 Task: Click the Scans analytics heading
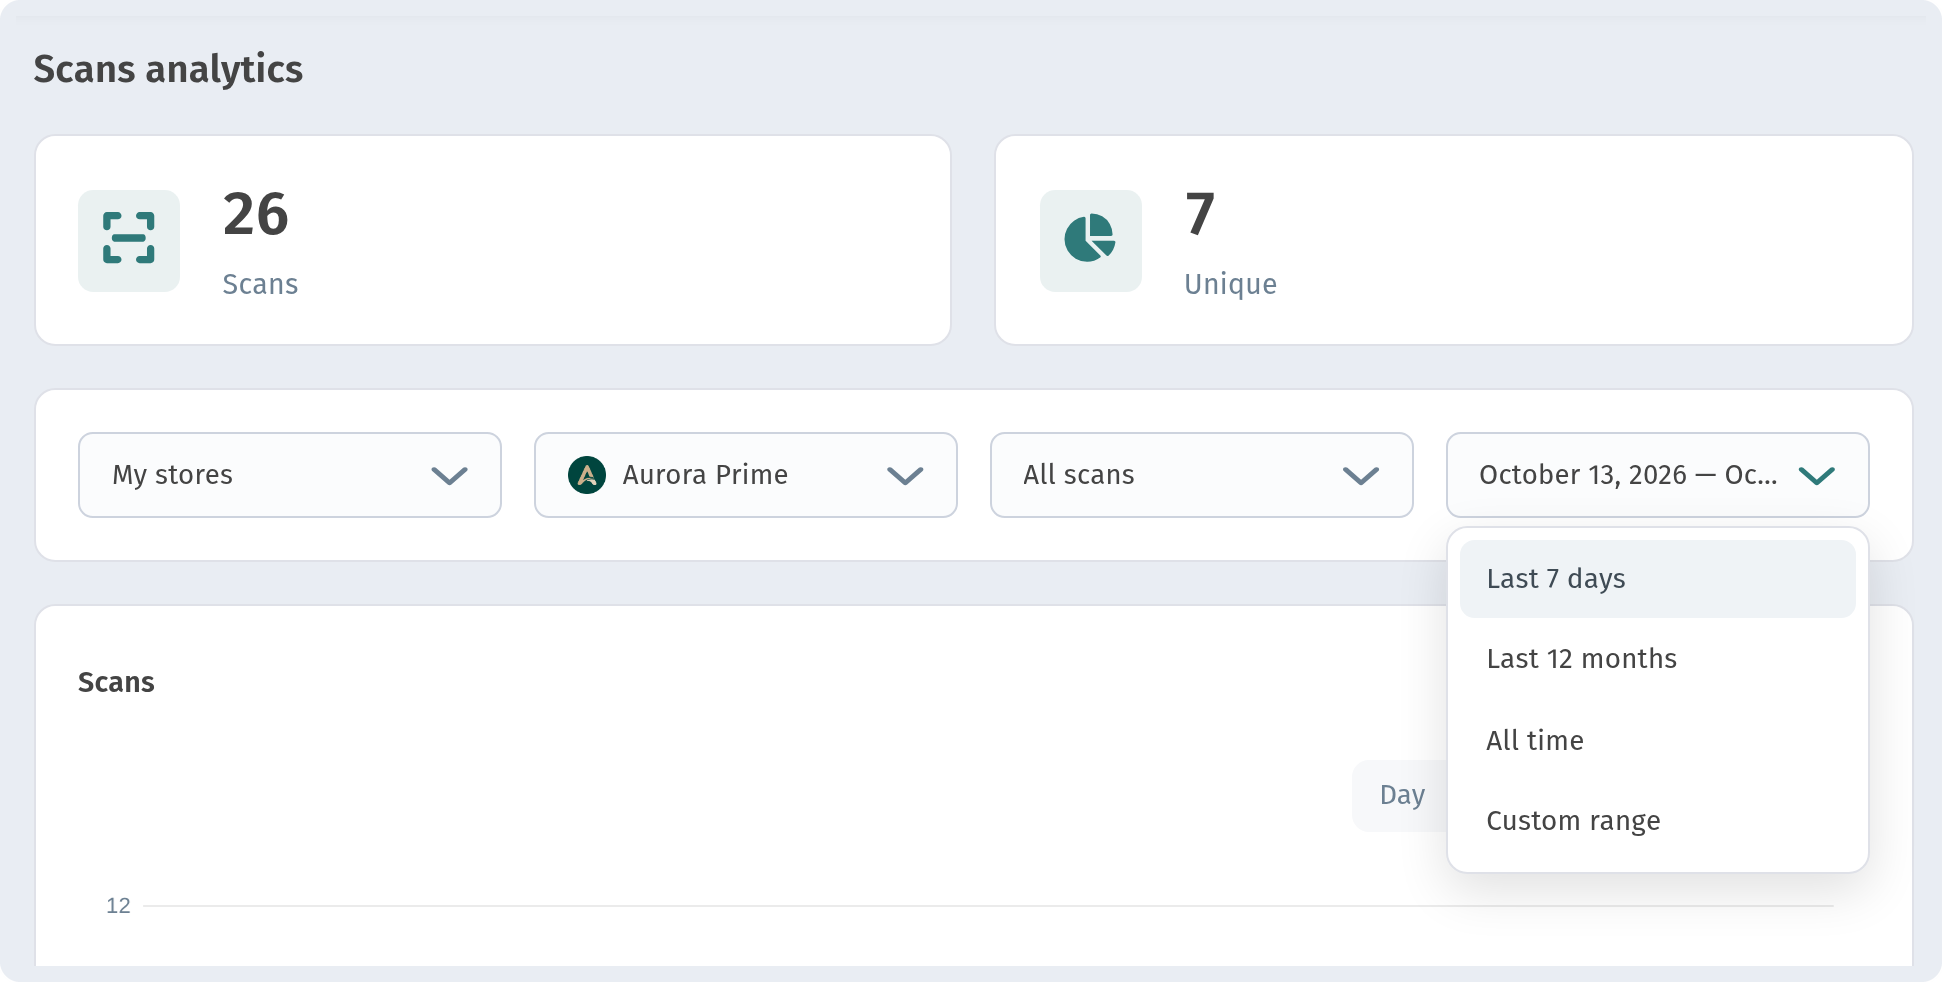point(168,69)
